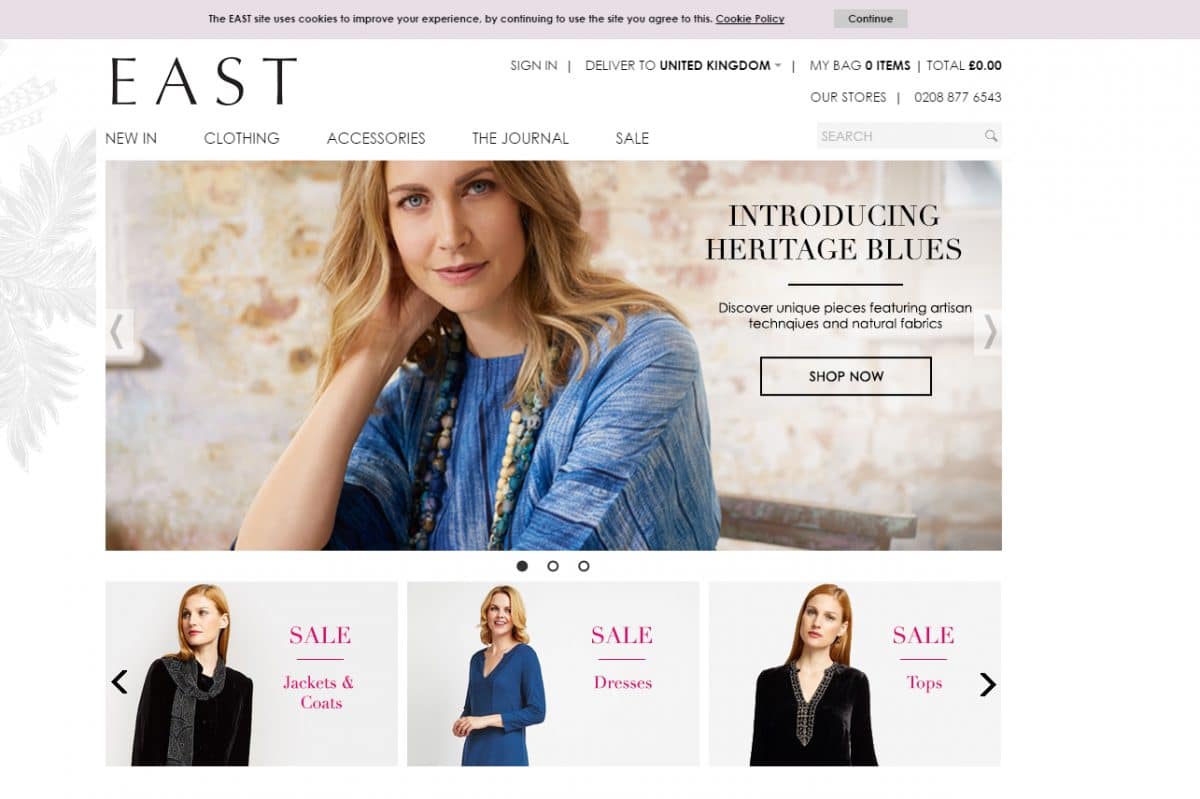Open the Clothing navigation menu
1200x799 pixels.
click(x=242, y=138)
